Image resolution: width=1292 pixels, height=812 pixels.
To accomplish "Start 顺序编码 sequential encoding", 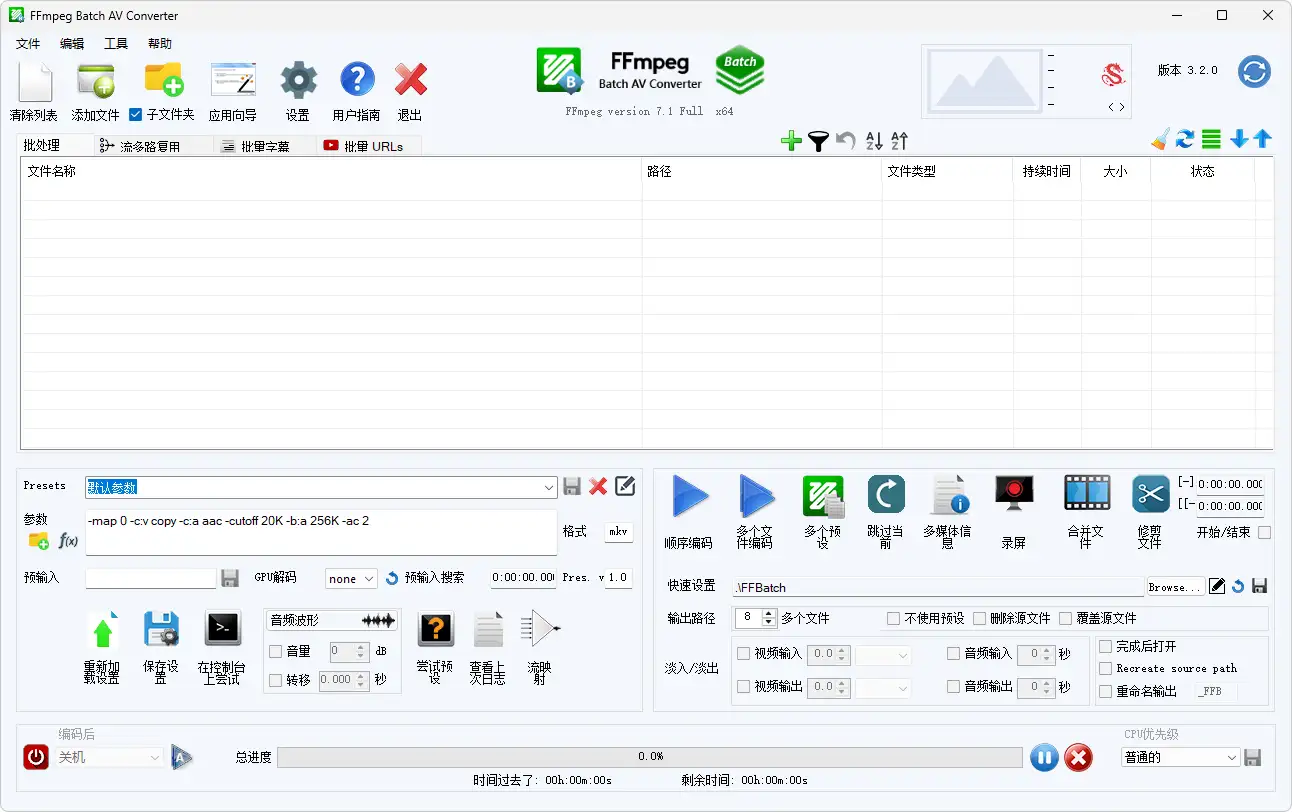I will pos(689,497).
